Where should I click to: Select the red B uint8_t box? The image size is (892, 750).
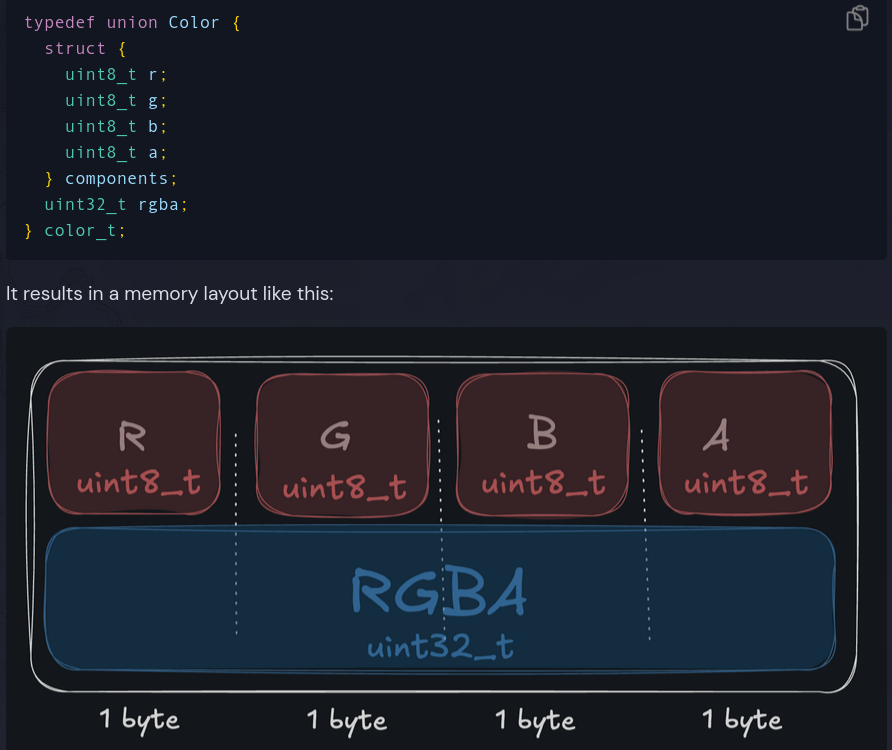(542, 443)
